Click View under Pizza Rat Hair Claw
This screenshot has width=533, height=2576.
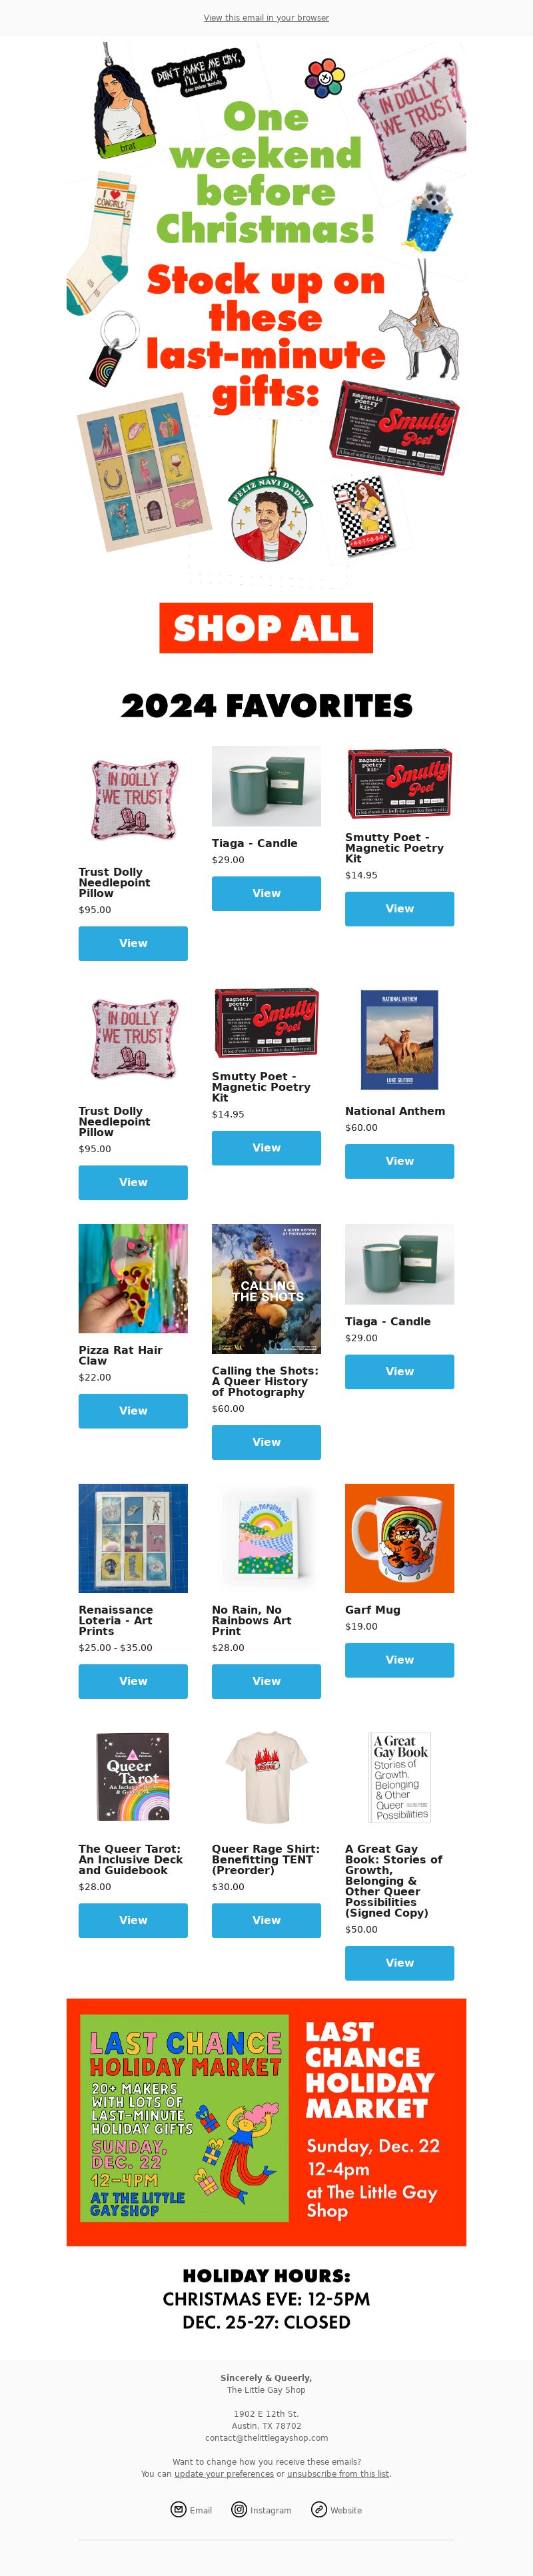tap(133, 1411)
